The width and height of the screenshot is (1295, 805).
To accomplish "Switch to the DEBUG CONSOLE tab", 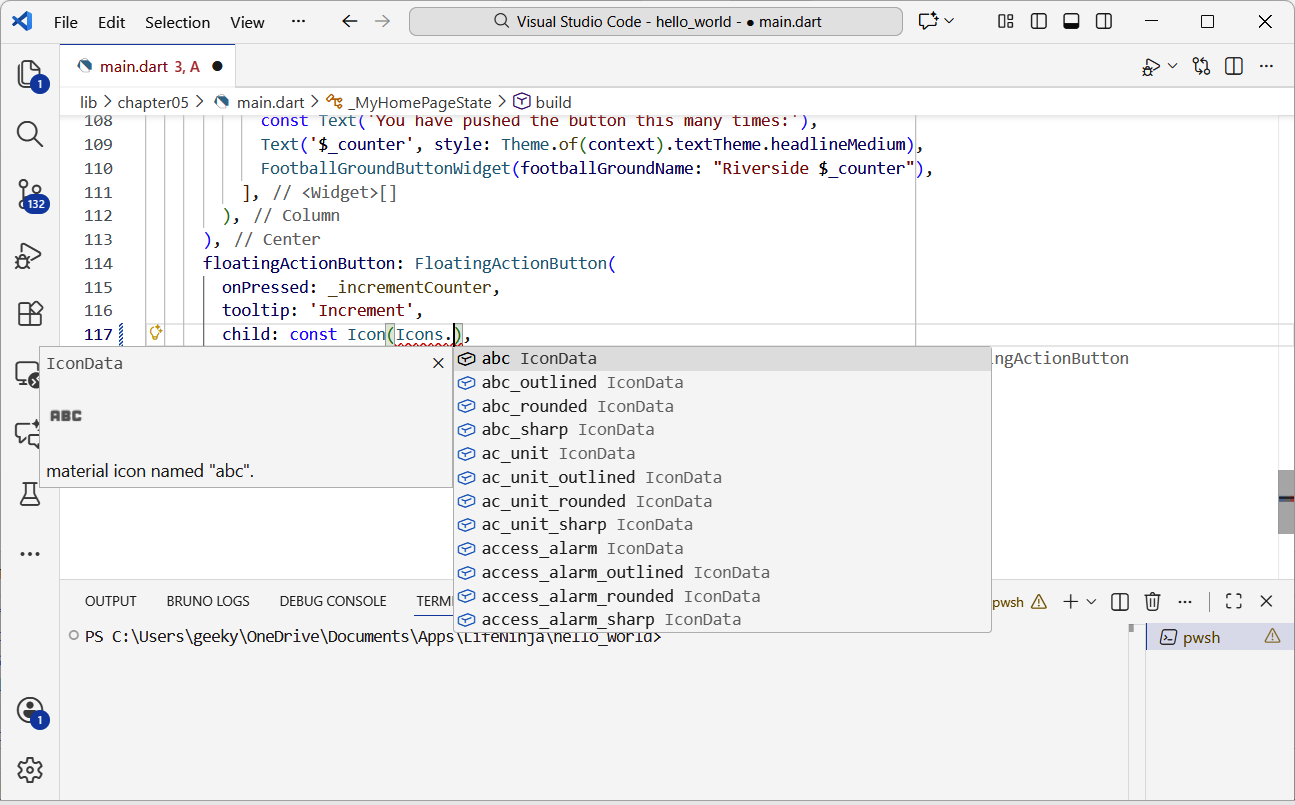I will coord(333,601).
